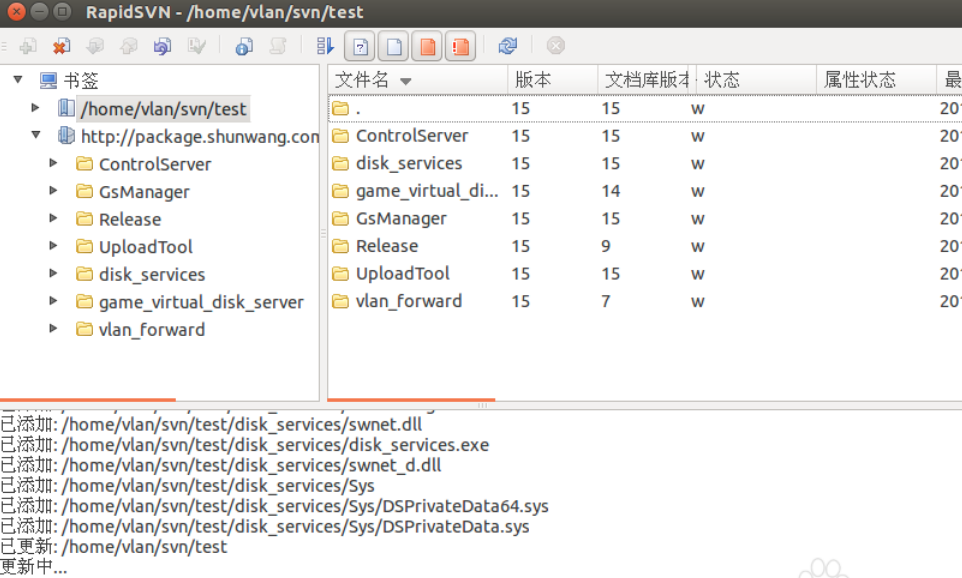Select the Update toolbar icon
The height and width of the screenshot is (578, 962).
point(95,46)
